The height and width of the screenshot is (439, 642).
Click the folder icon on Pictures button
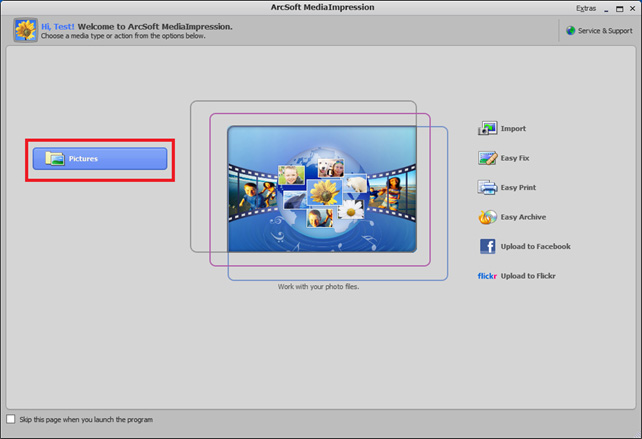point(54,159)
